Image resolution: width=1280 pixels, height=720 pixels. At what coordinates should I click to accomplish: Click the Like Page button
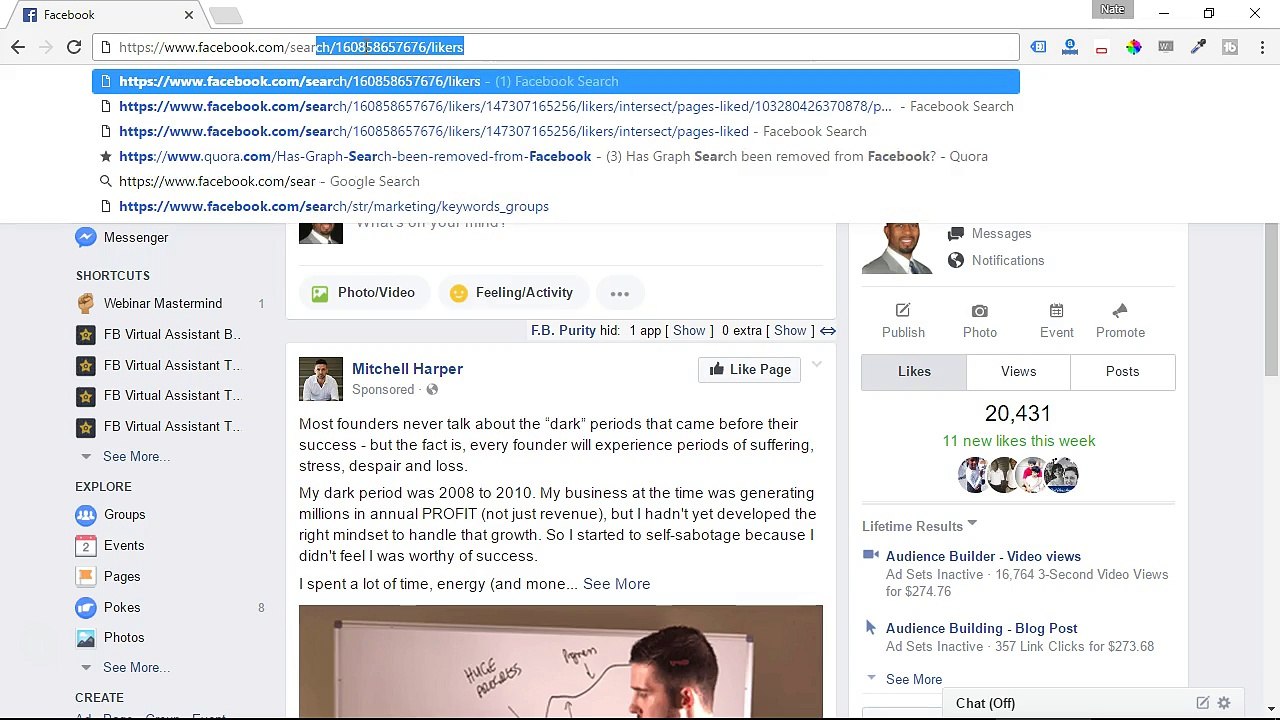749,370
